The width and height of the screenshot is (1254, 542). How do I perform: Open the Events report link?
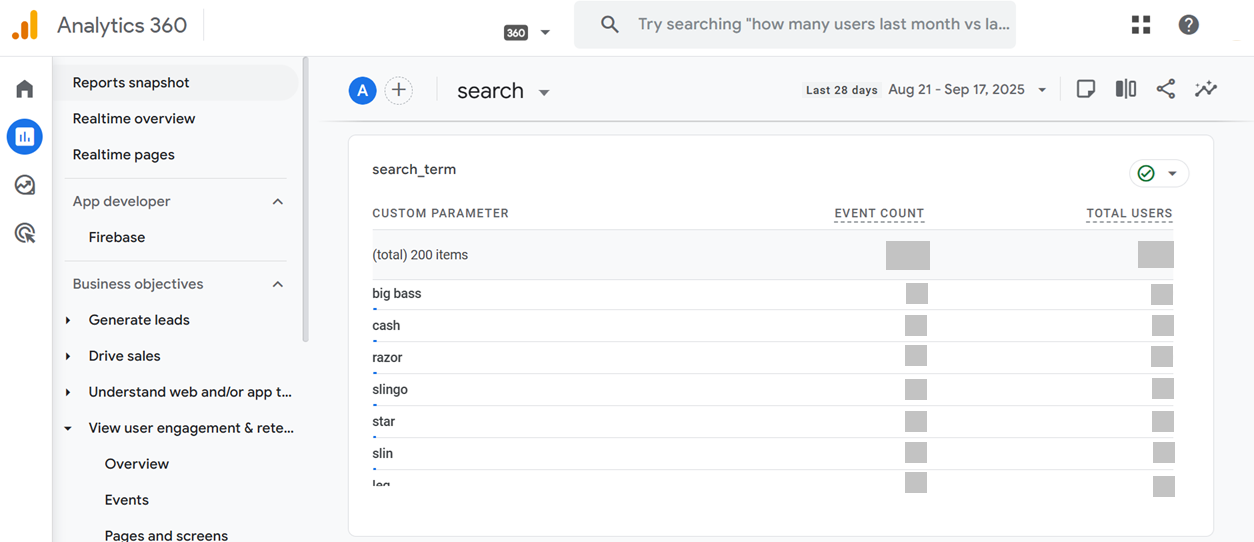127,500
